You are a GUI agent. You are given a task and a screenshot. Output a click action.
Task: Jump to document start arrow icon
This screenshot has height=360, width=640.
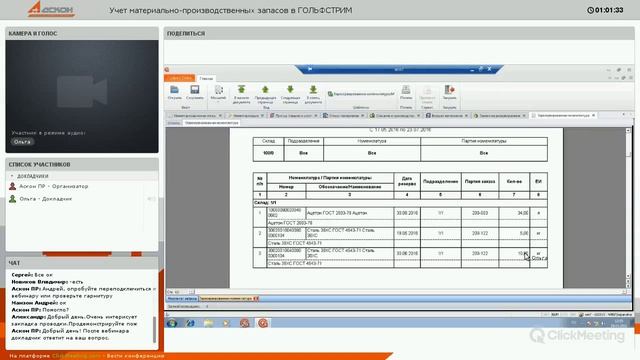tap(241, 89)
